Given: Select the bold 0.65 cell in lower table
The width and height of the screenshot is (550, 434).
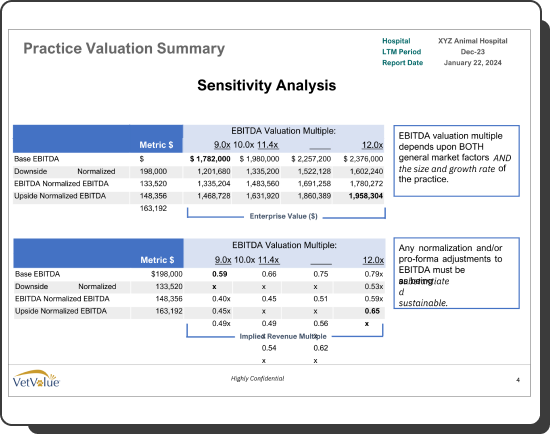Looking at the screenshot, I should (x=372, y=311).
